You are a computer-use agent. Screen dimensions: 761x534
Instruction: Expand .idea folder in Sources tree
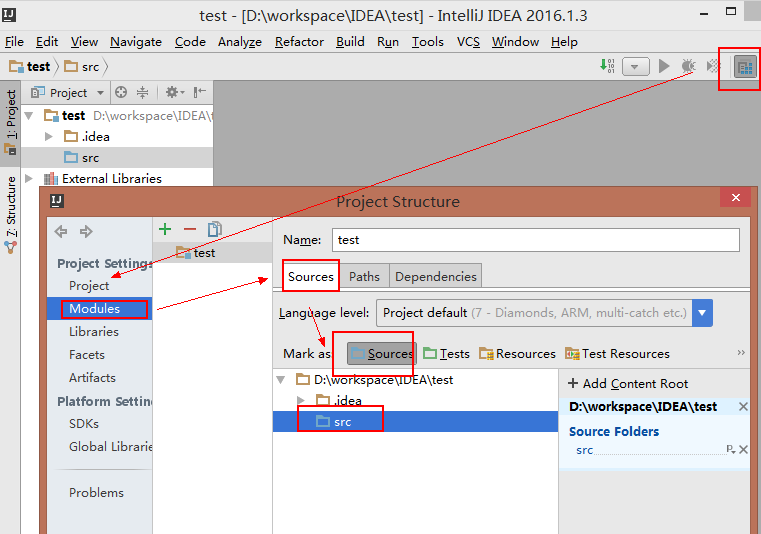301,400
